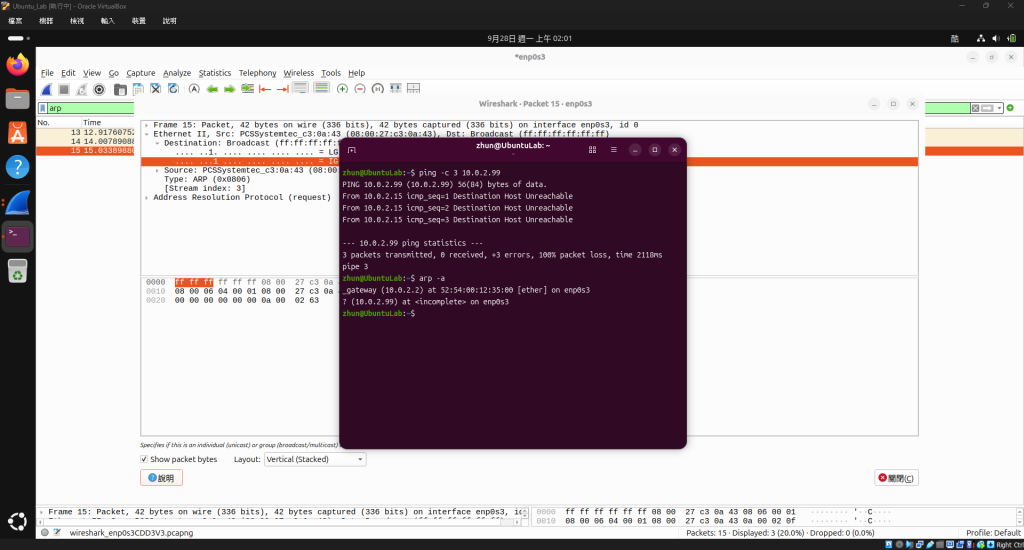Viewport: 1024px width, 550px height.
Task: Apply display filter arrow button
Action: (987, 108)
